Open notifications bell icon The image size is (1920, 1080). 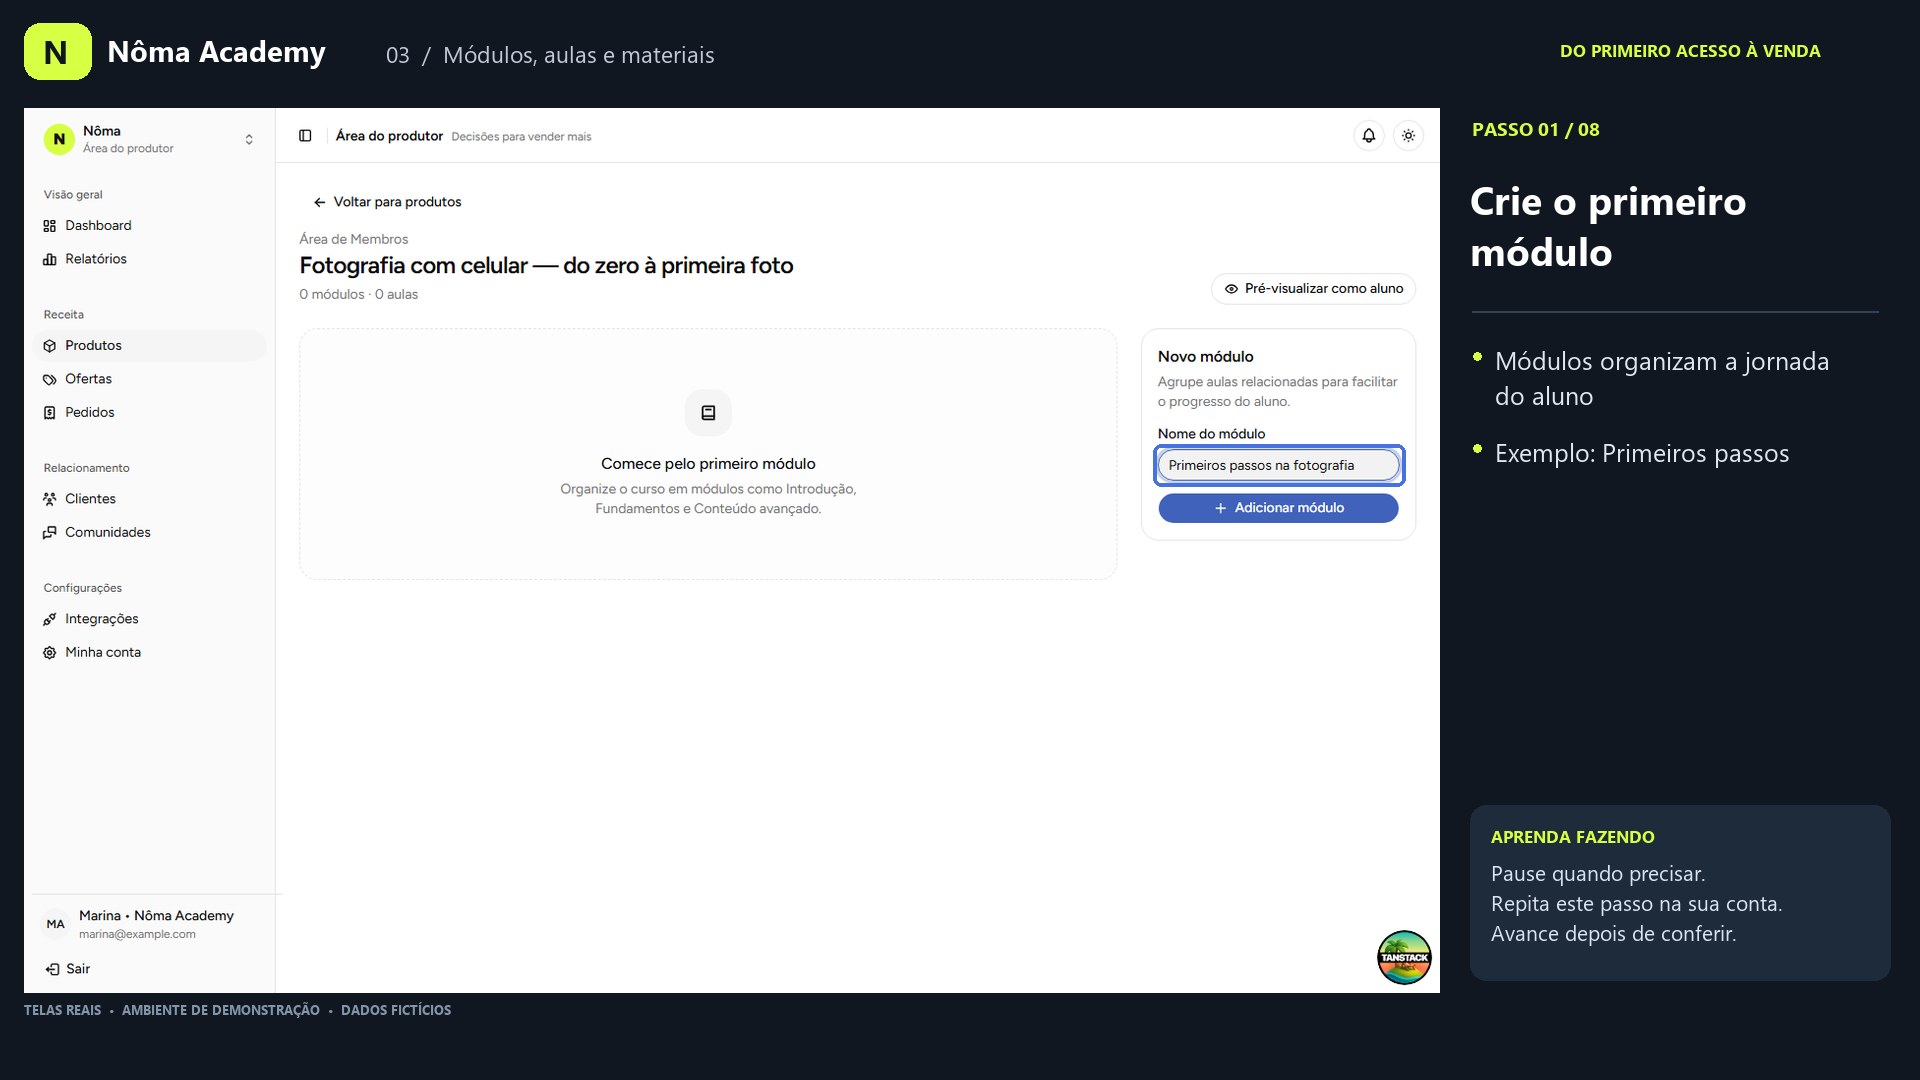[x=1368, y=136]
